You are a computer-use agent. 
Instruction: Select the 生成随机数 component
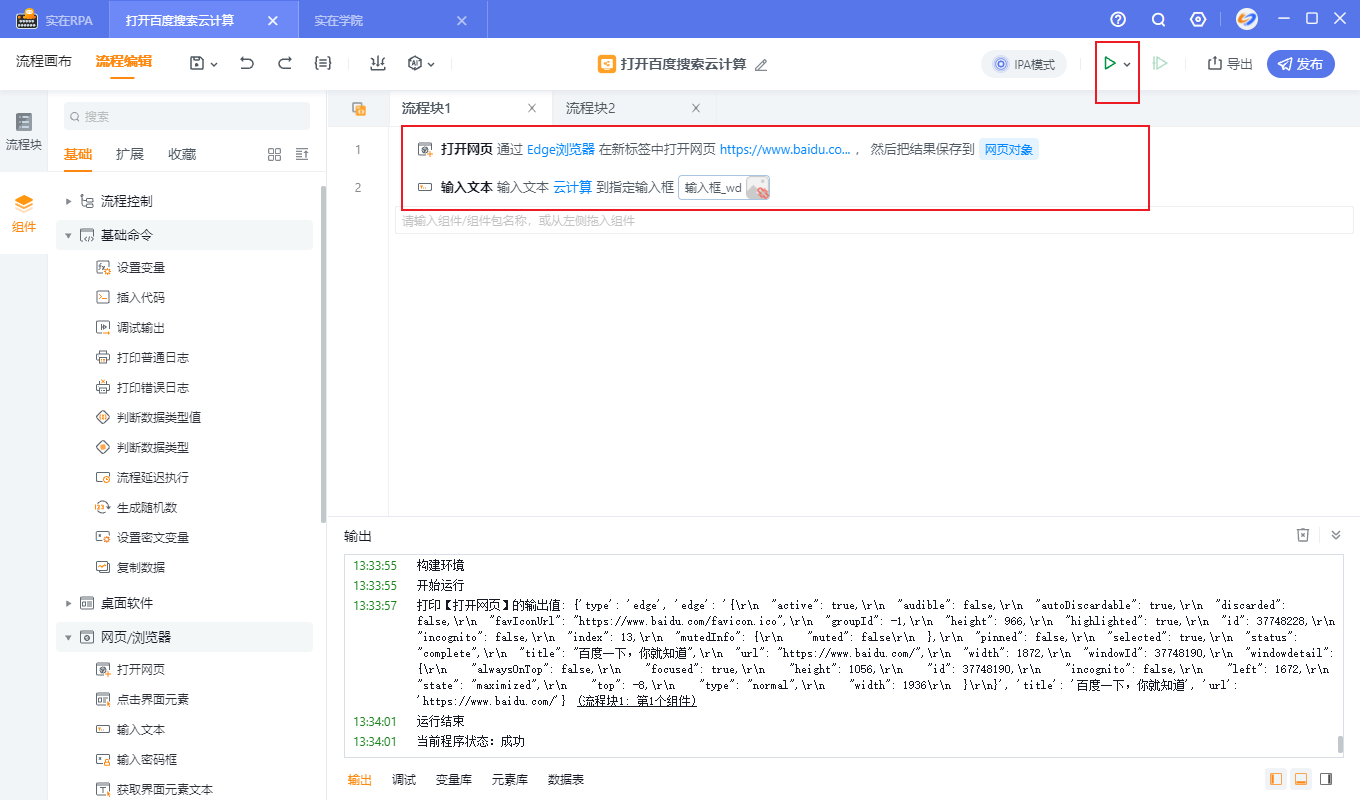pyautogui.click(x=136, y=507)
